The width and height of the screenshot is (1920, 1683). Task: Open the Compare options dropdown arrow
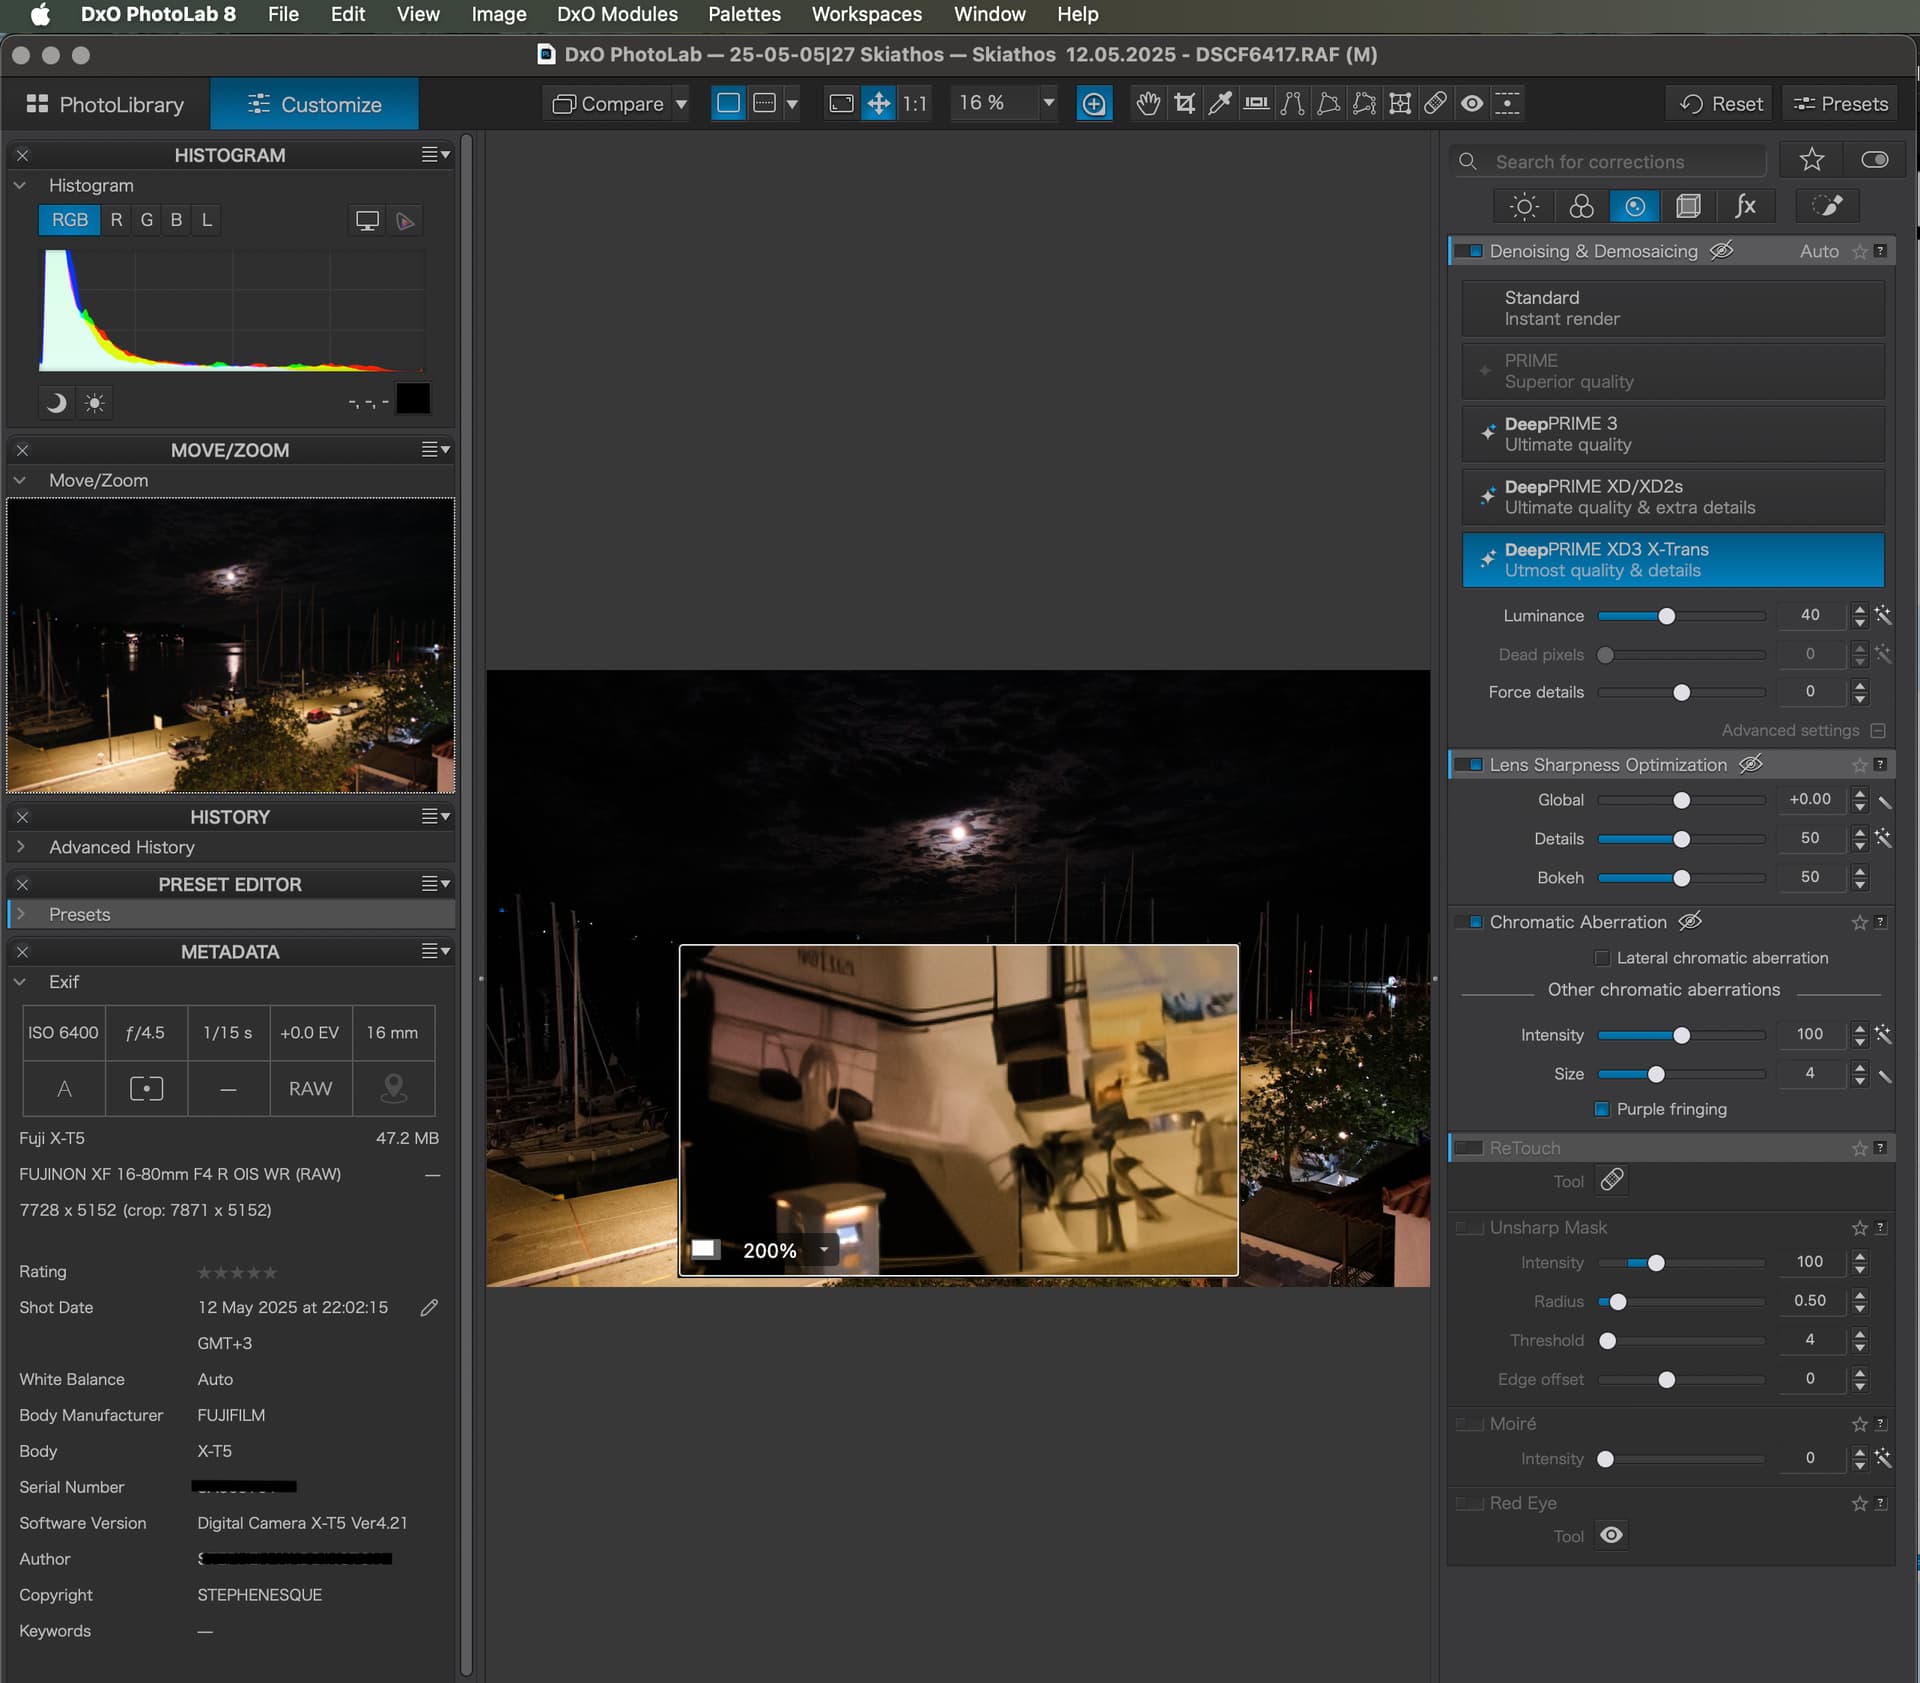tap(681, 103)
